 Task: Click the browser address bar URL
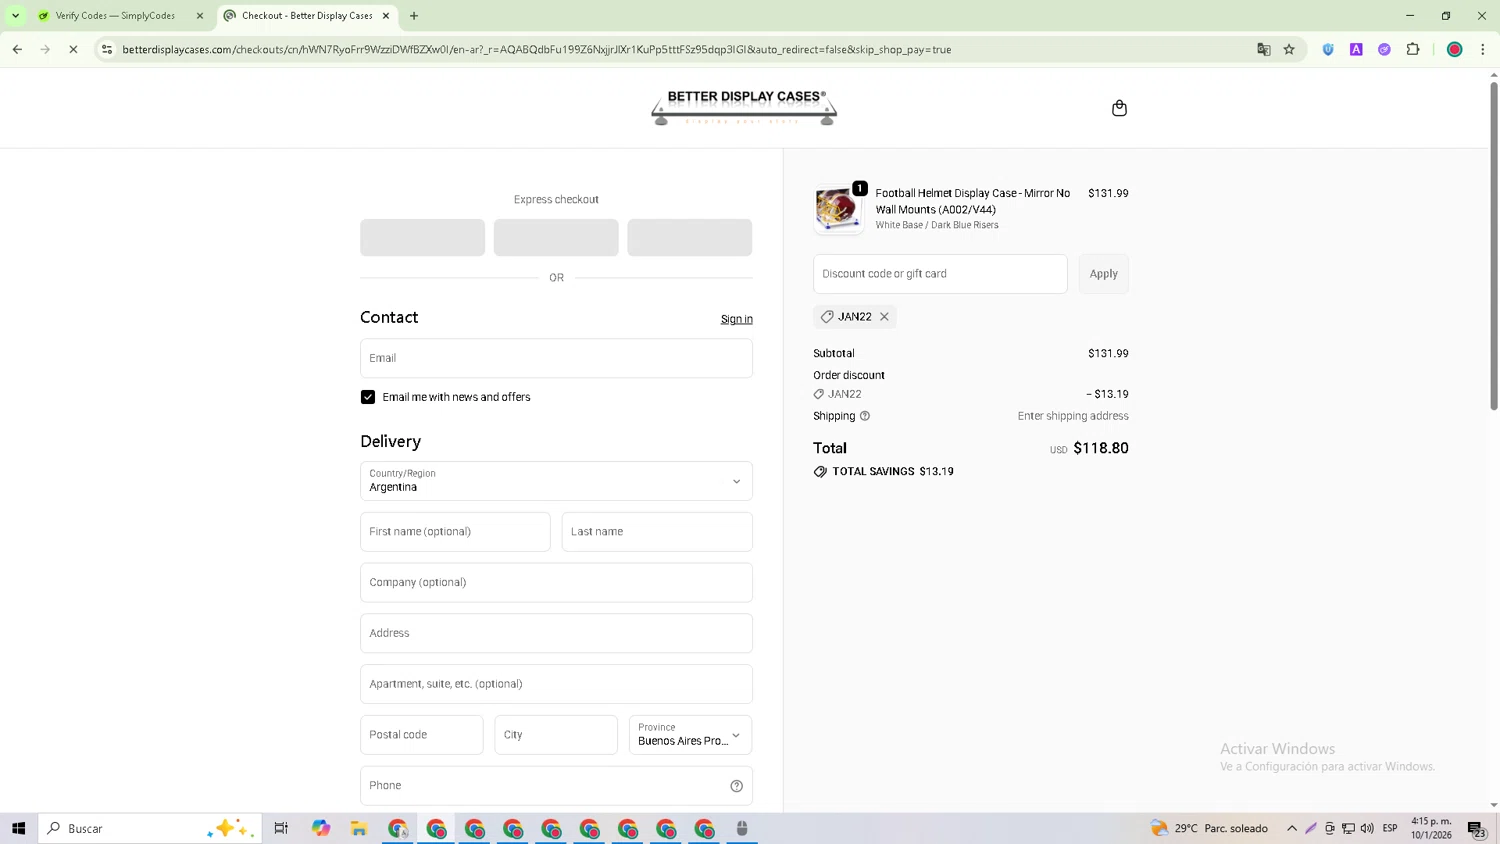tap(537, 49)
